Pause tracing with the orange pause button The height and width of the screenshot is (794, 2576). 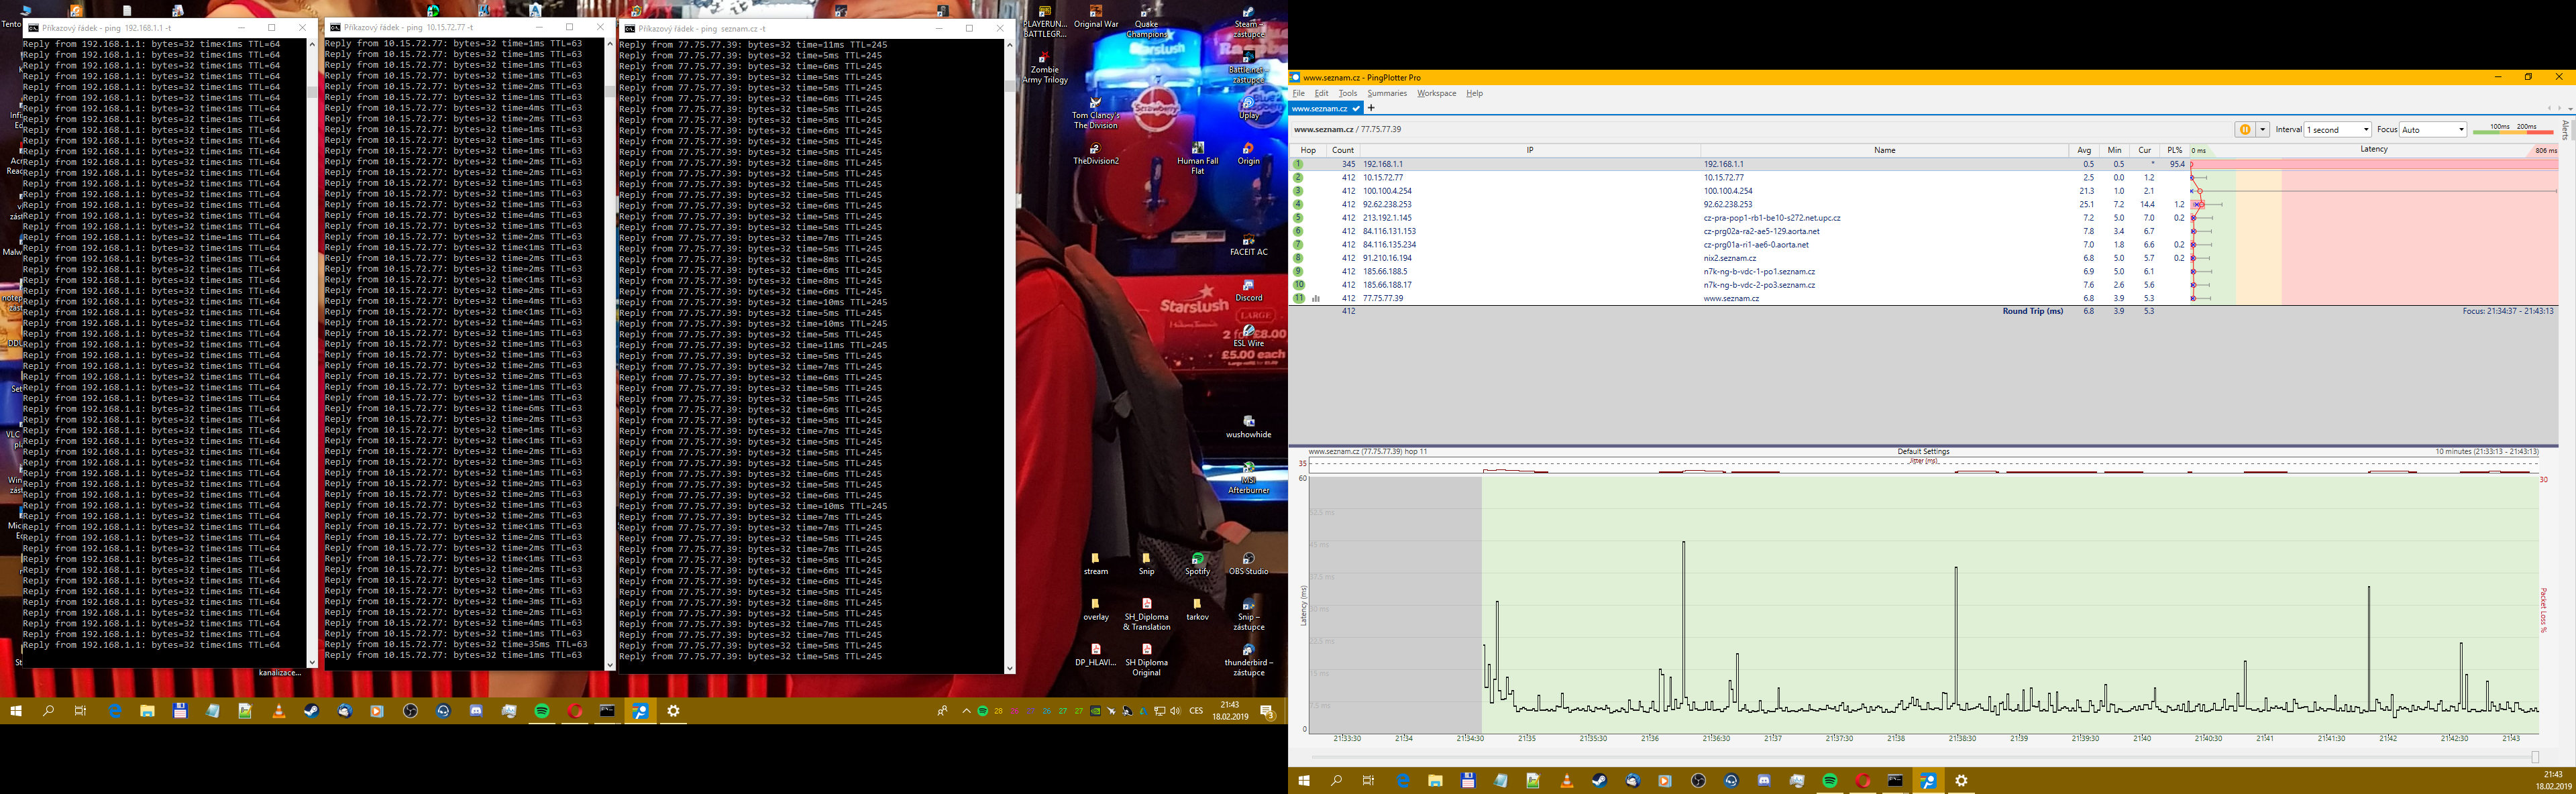coord(2244,130)
